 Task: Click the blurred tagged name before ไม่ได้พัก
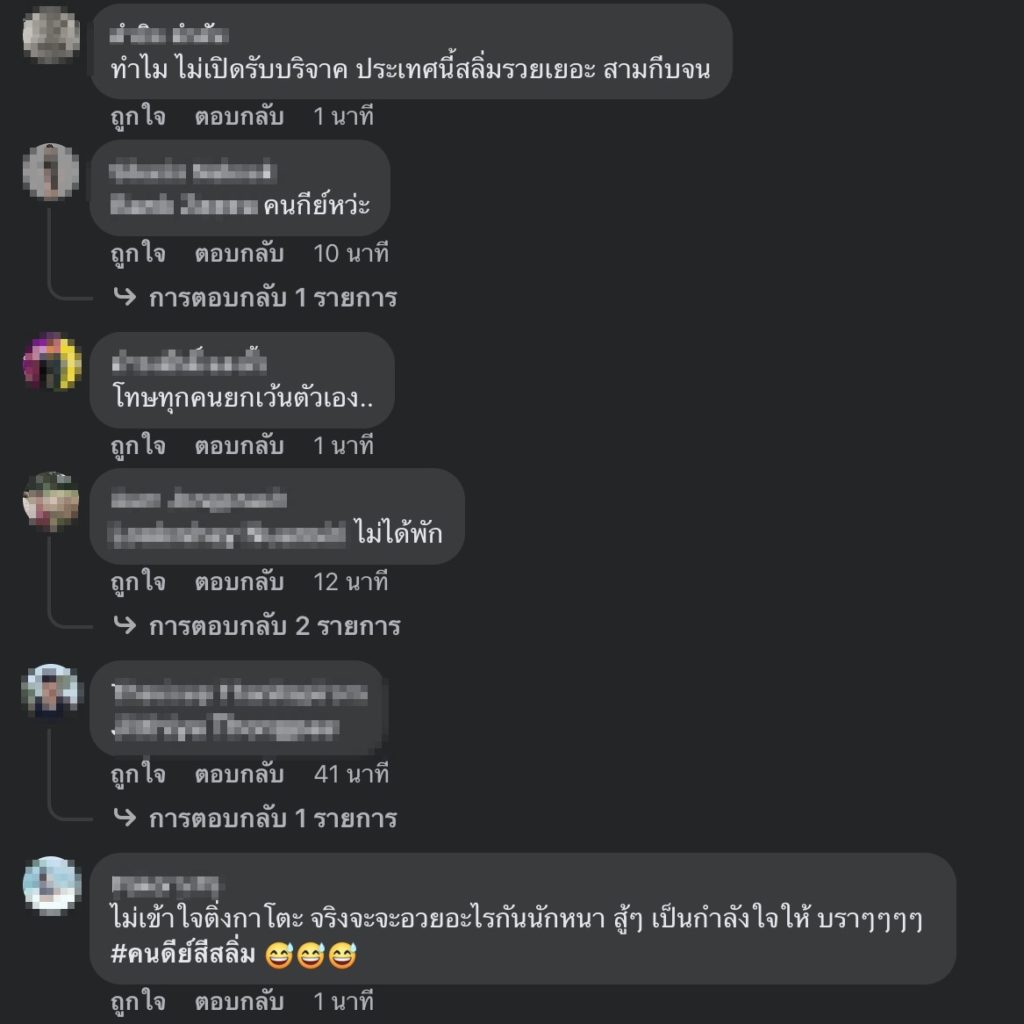point(228,534)
